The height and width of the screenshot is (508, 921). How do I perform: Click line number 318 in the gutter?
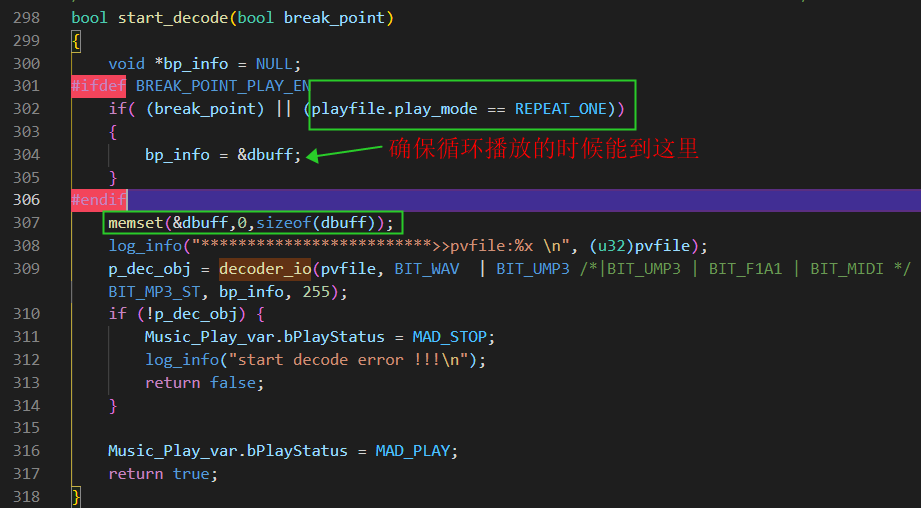click(26, 496)
